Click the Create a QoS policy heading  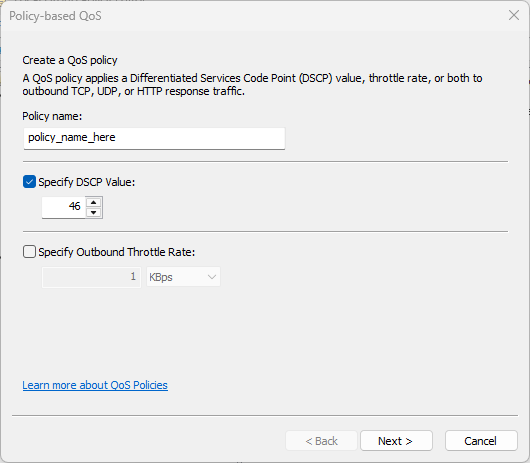pyautogui.click(x=70, y=60)
